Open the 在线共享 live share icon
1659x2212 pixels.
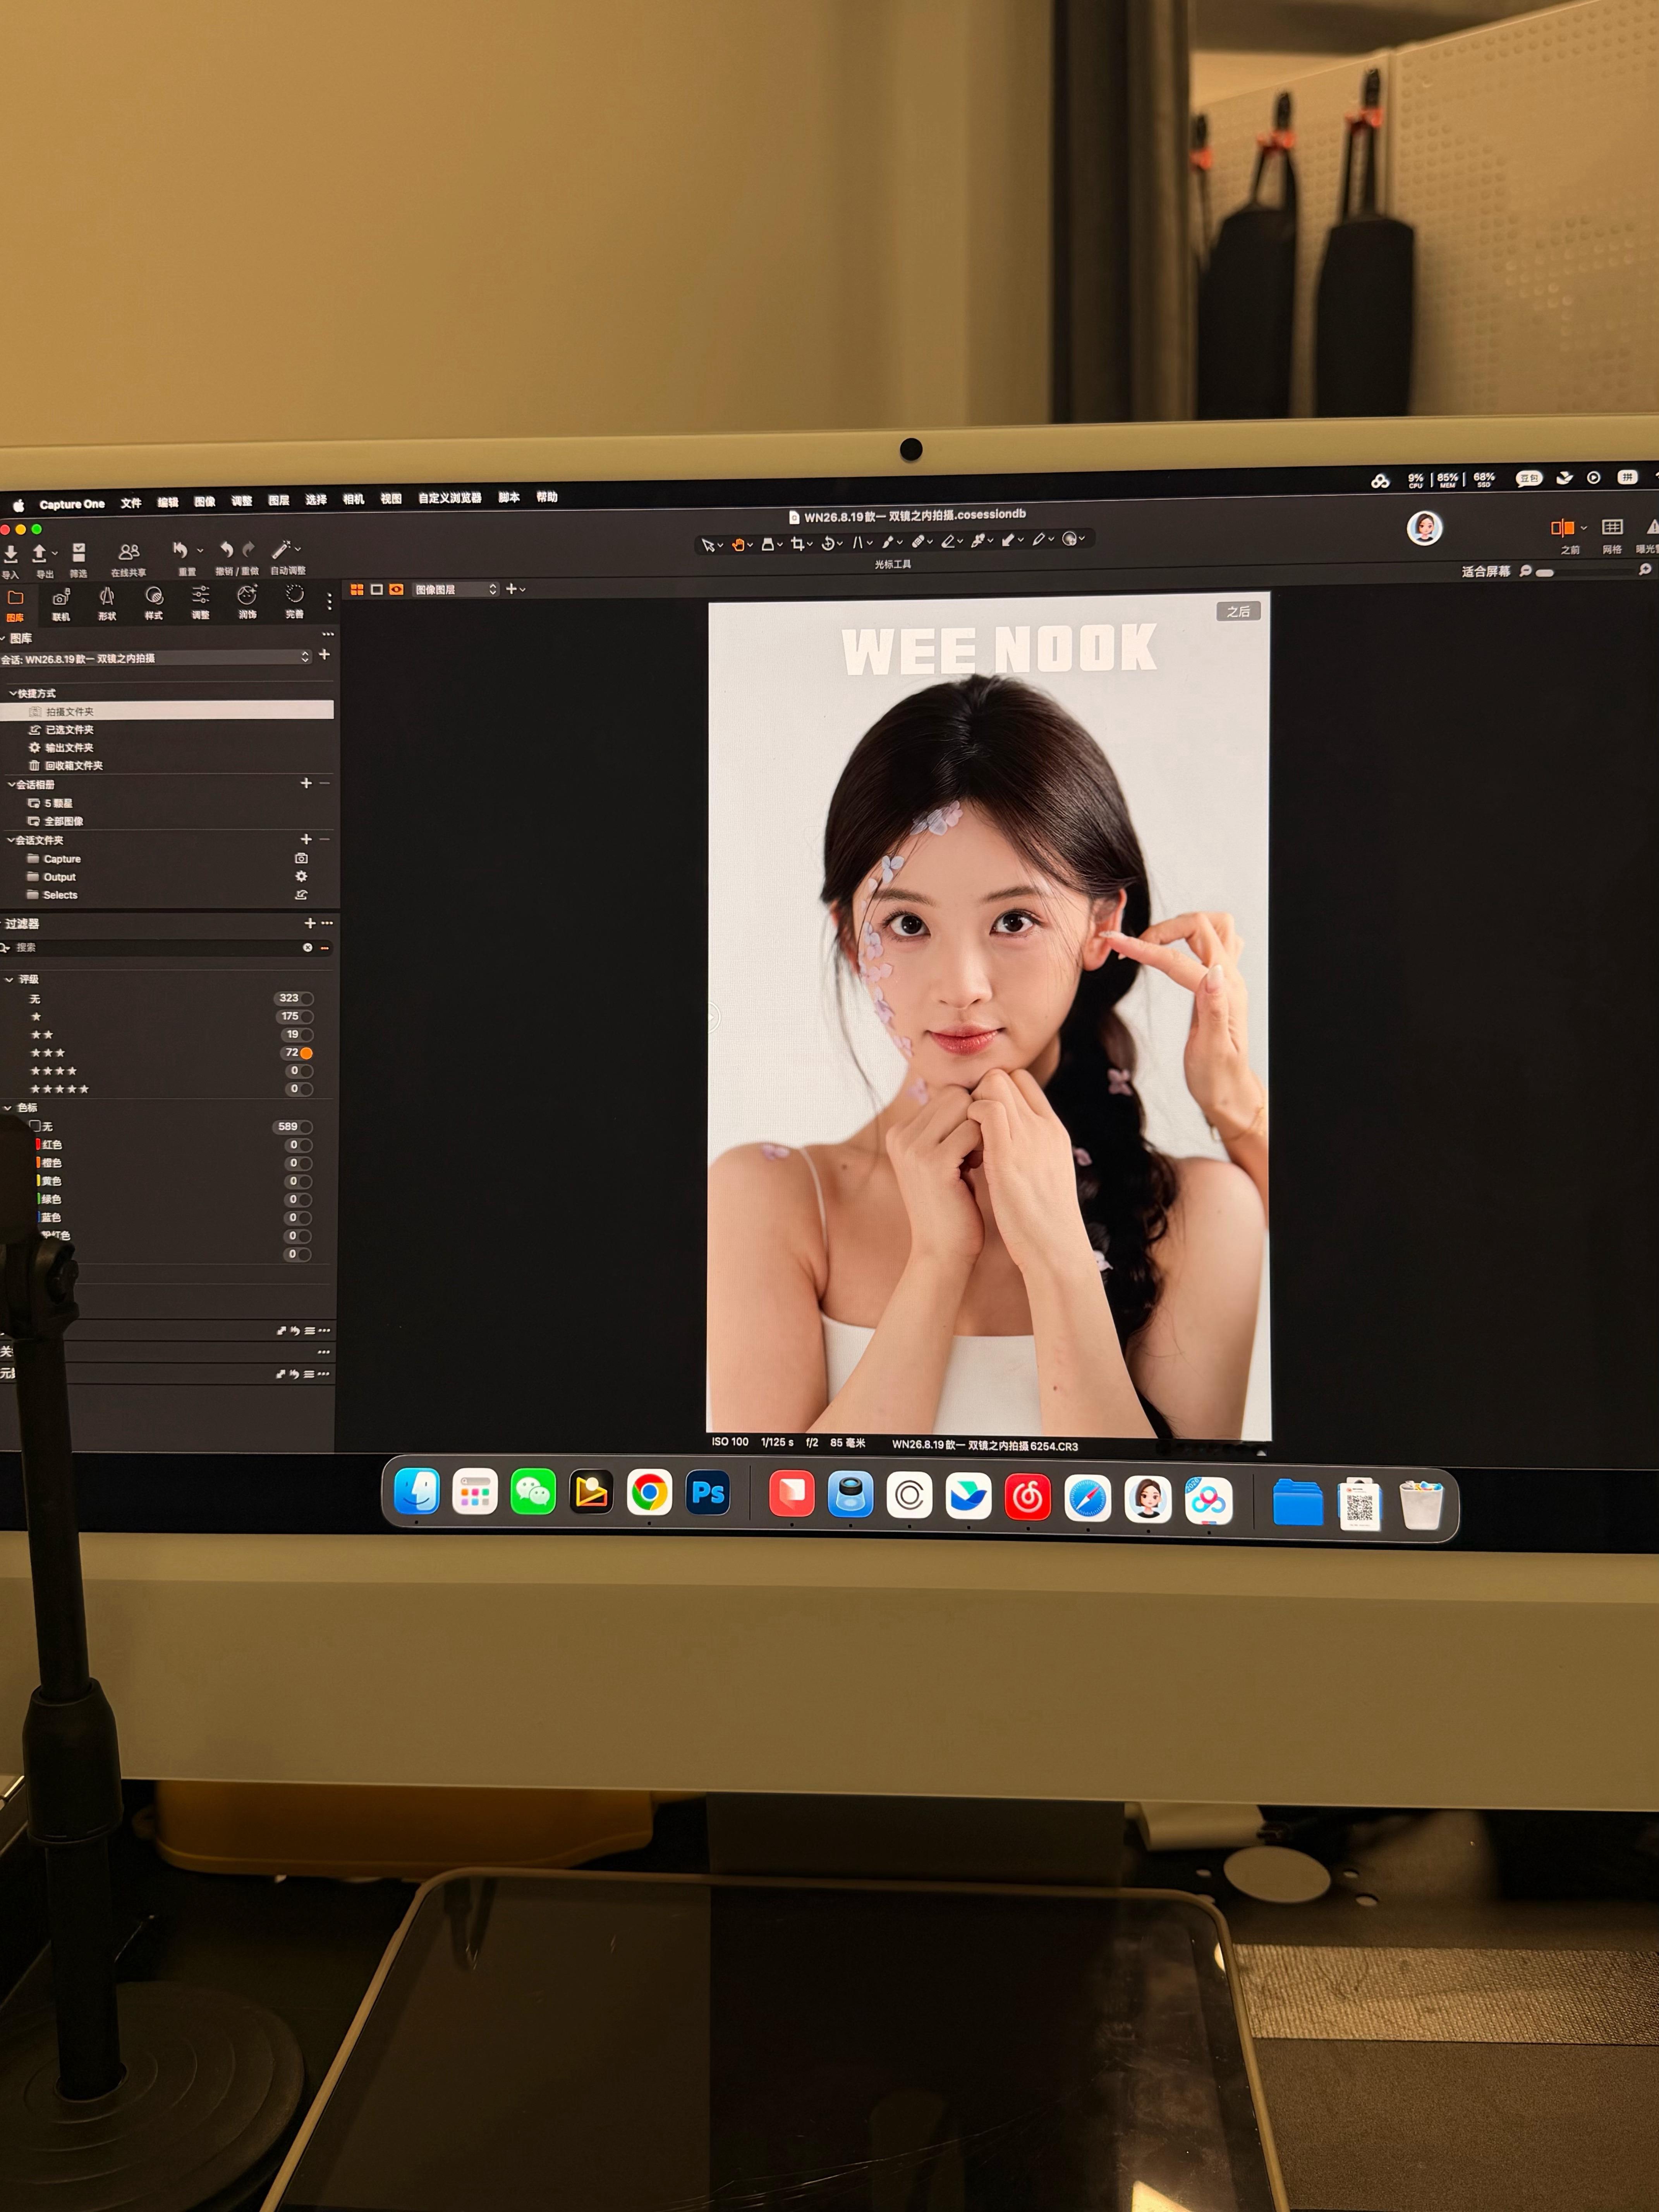click(128, 552)
